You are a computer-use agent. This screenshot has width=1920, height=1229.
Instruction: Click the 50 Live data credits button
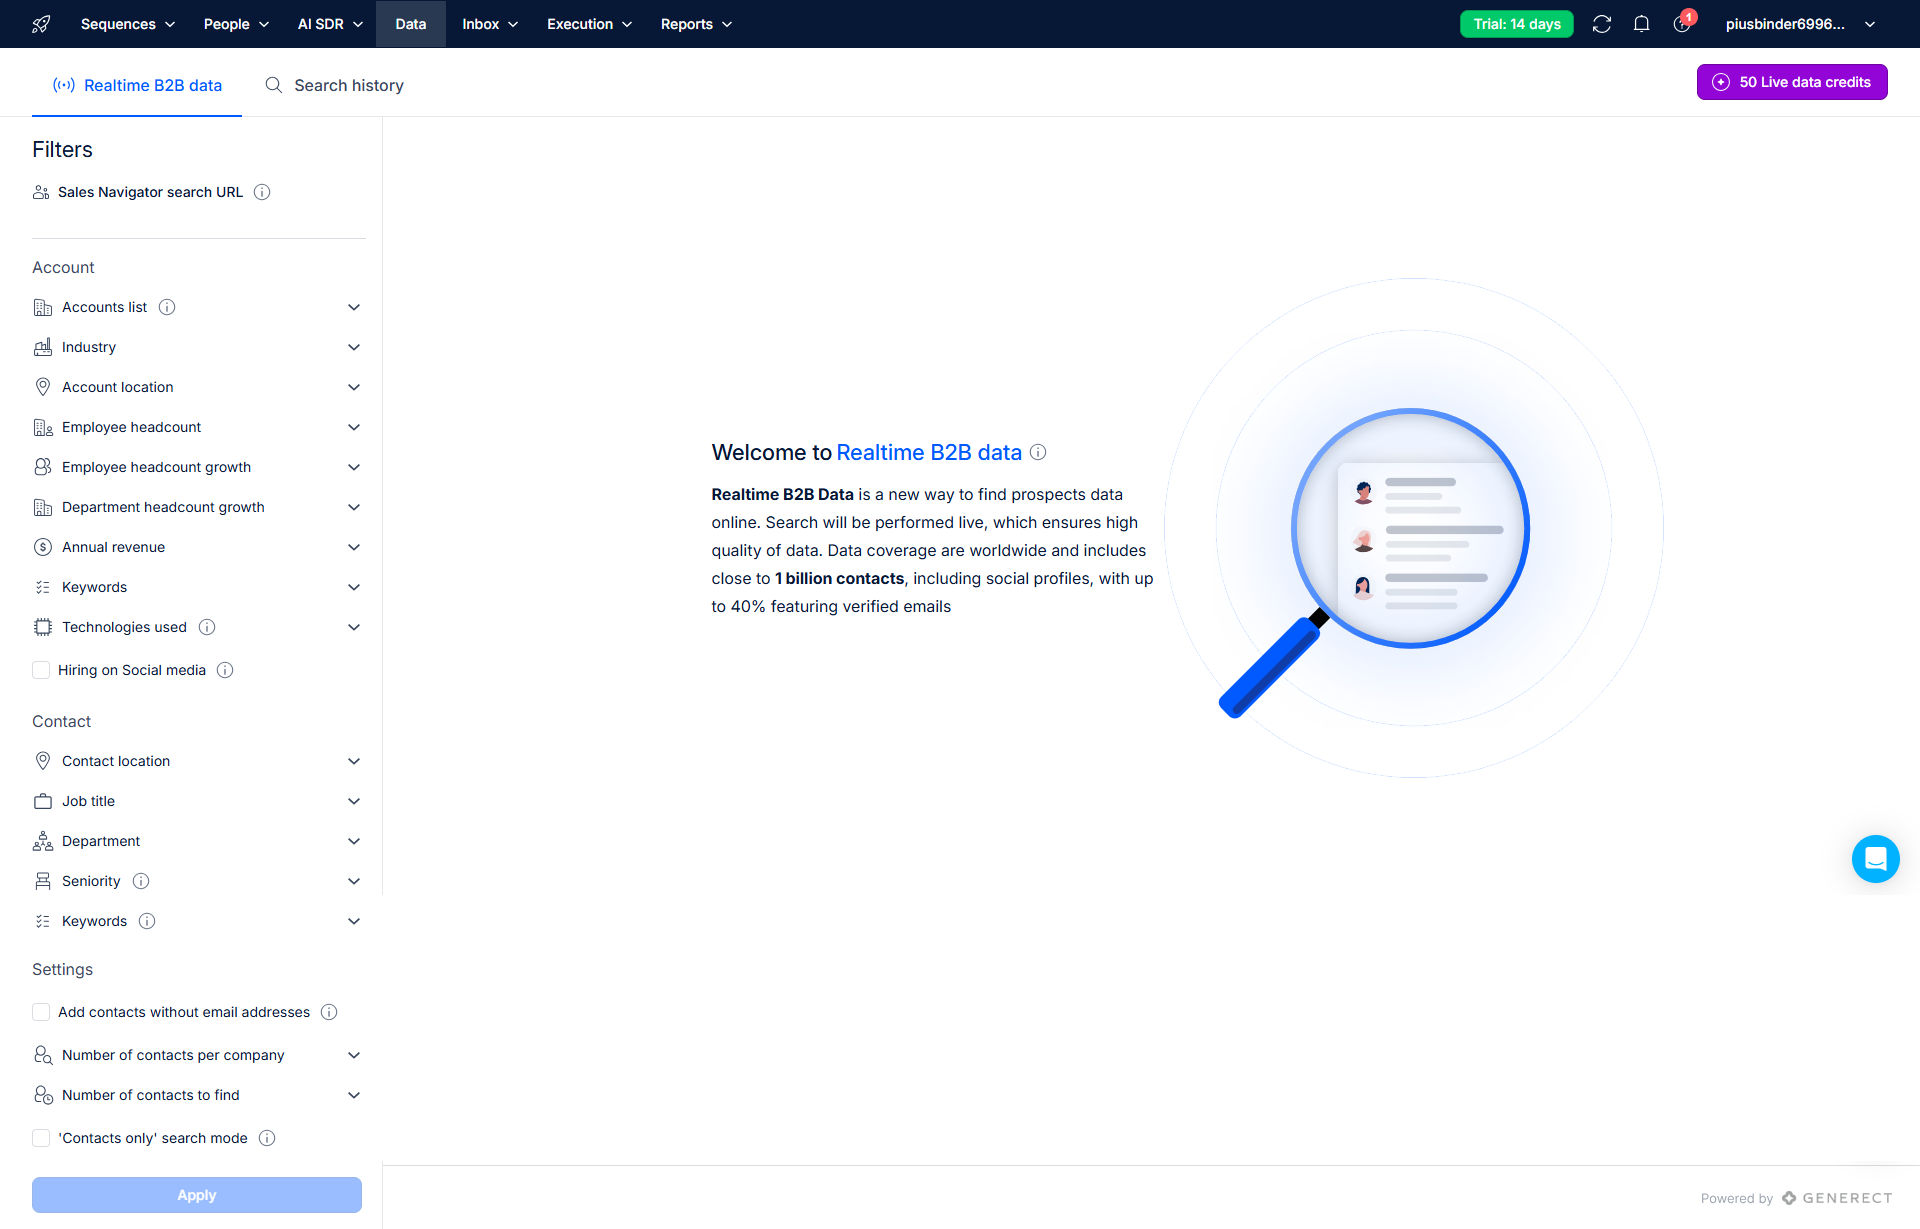[x=1791, y=82]
